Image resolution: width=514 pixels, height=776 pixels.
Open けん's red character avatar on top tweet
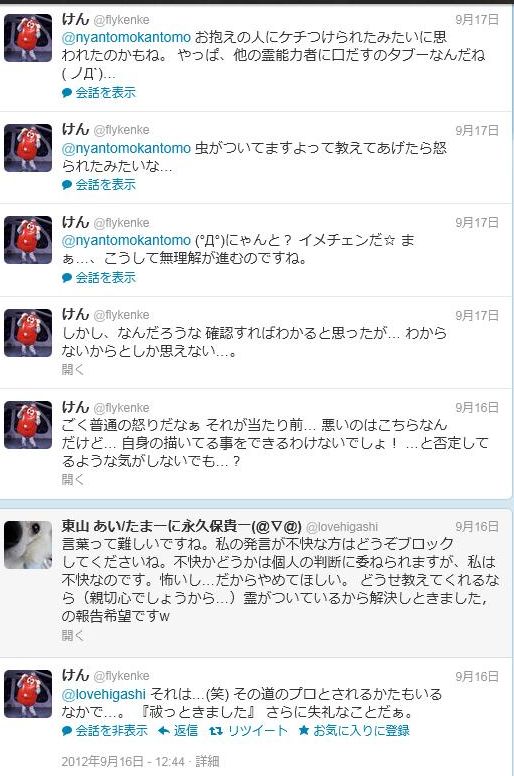[28, 38]
